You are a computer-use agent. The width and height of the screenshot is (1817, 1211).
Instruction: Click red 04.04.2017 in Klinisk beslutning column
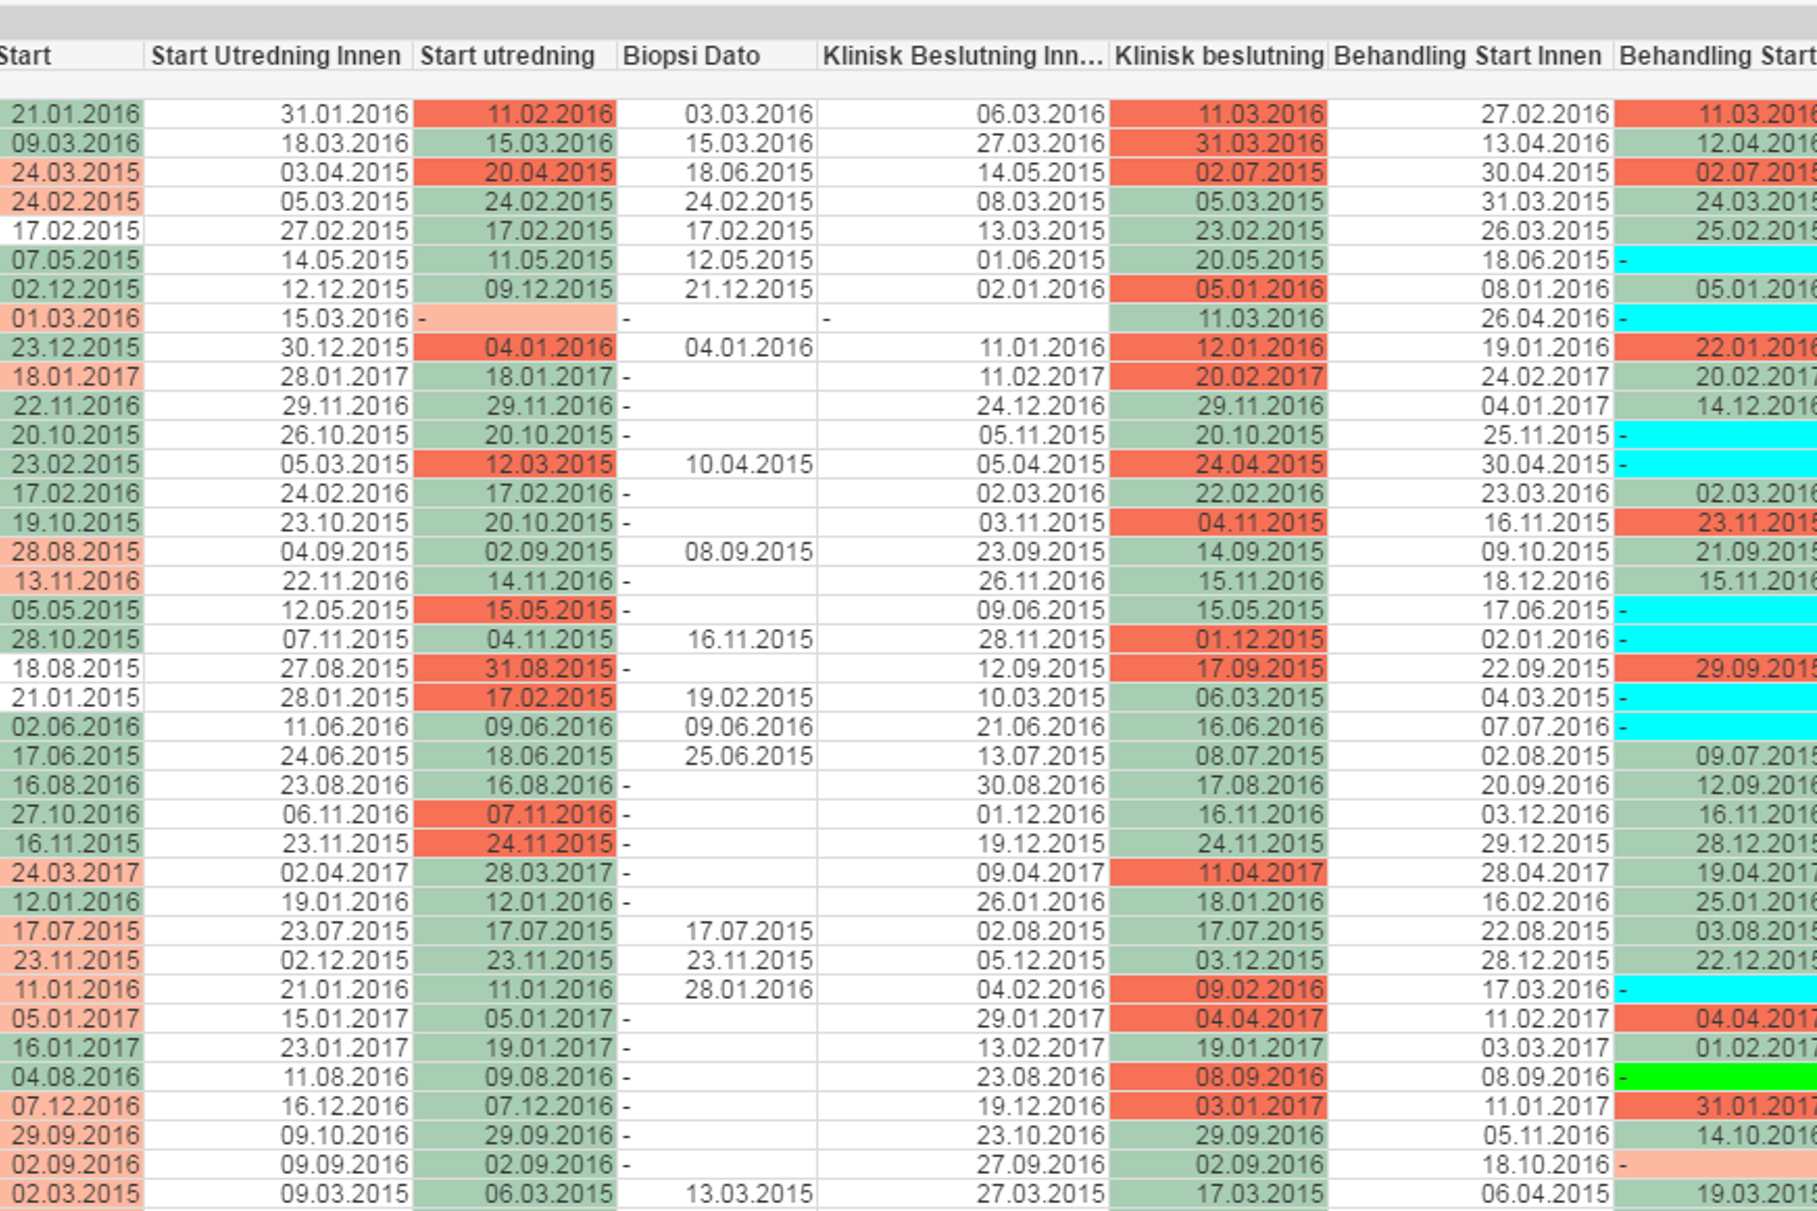click(x=1218, y=1019)
